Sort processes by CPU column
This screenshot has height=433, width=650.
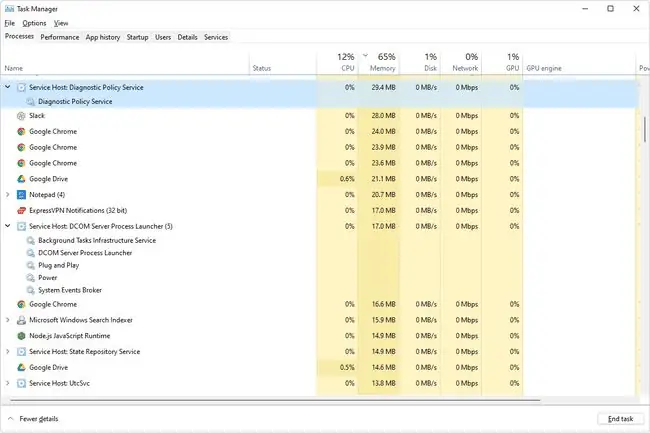click(x=337, y=63)
